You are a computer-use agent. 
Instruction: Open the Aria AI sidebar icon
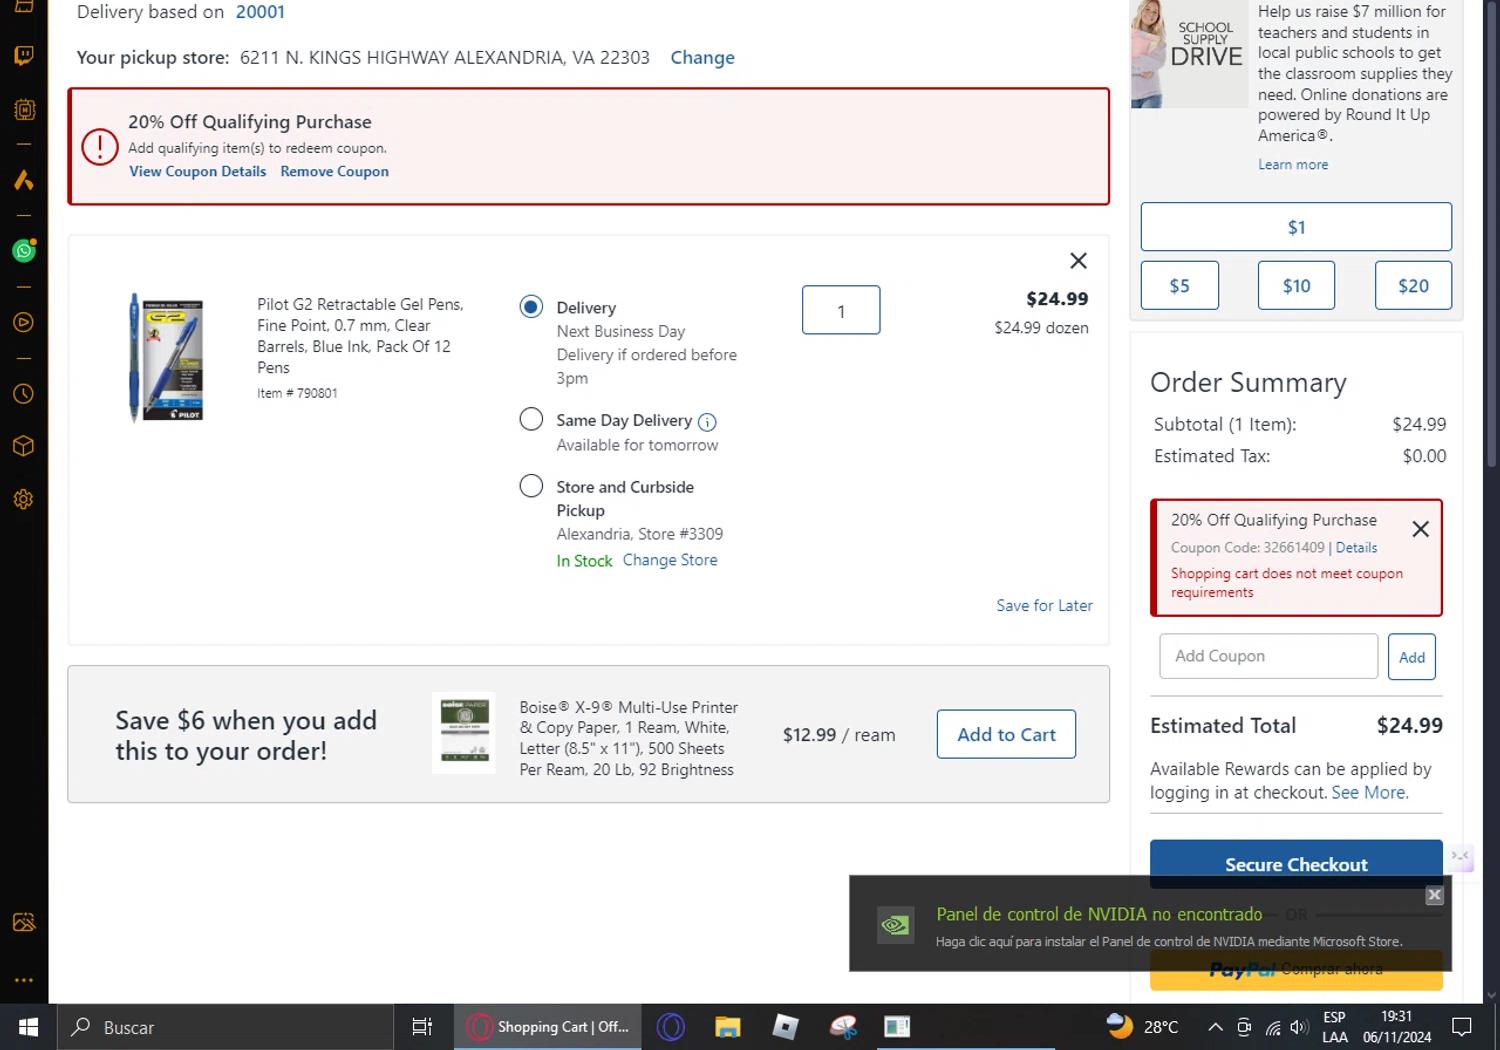pos(24,180)
